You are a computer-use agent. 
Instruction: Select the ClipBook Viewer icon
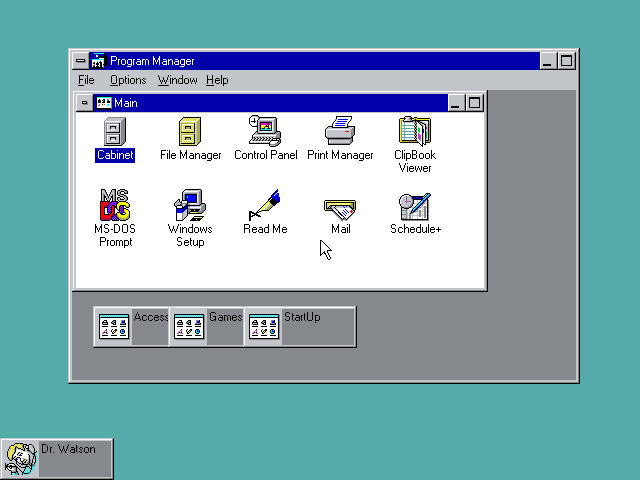(415, 131)
